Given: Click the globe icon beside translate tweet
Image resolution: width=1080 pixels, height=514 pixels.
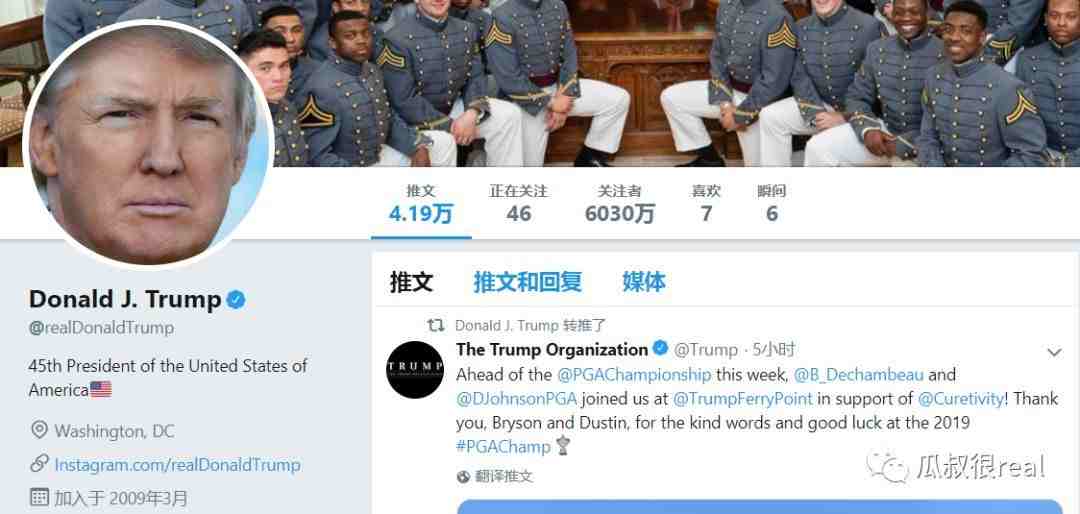Looking at the screenshot, I should [463, 476].
